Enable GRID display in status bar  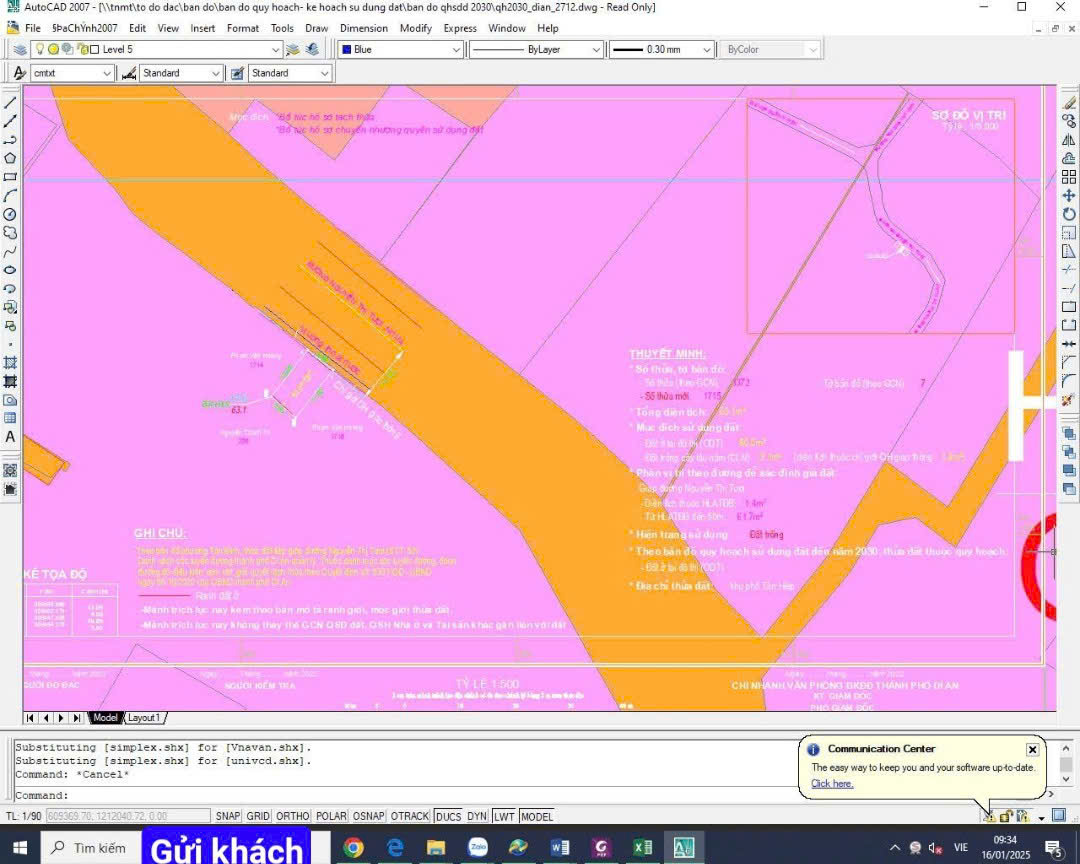pos(259,816)
